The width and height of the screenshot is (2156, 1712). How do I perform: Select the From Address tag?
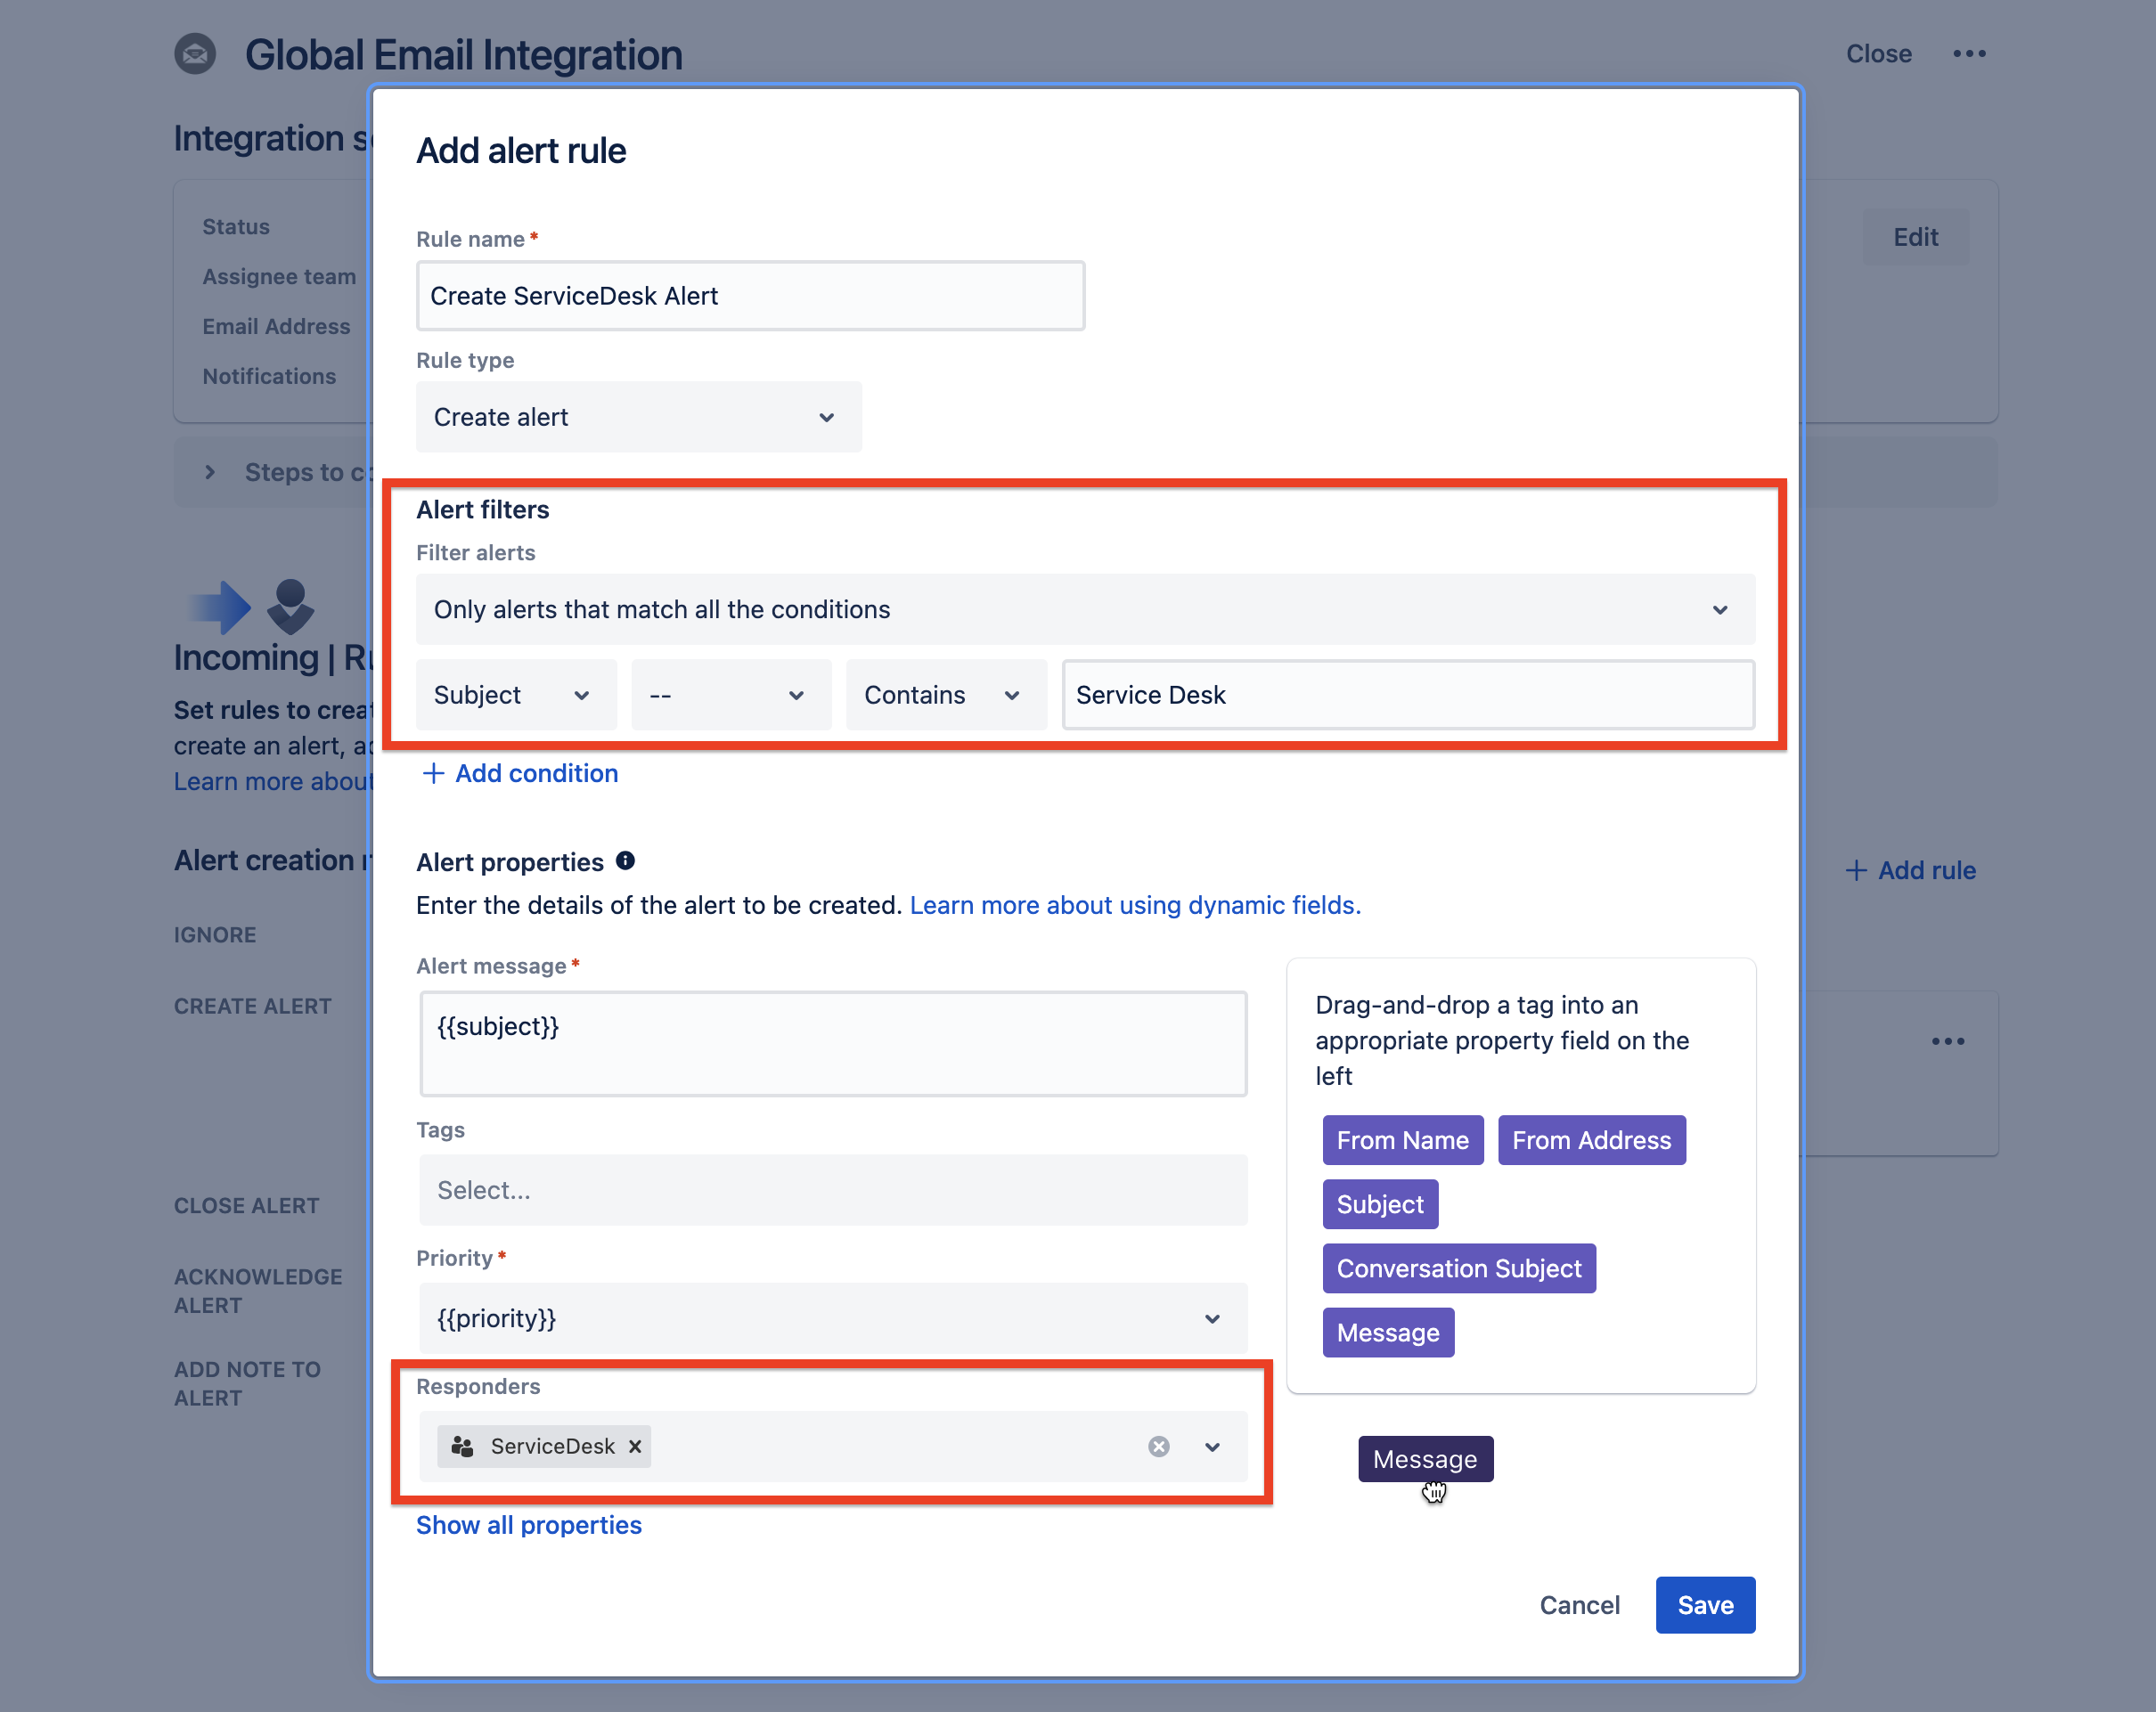[x=1592, y=1140]
